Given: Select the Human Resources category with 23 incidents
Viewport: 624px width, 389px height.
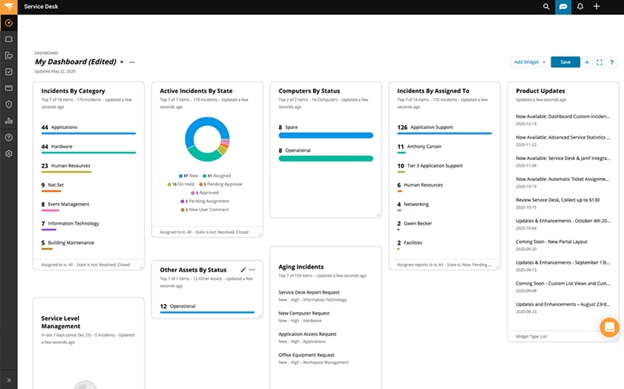Looking at the screenshot, I should [88, 168].
